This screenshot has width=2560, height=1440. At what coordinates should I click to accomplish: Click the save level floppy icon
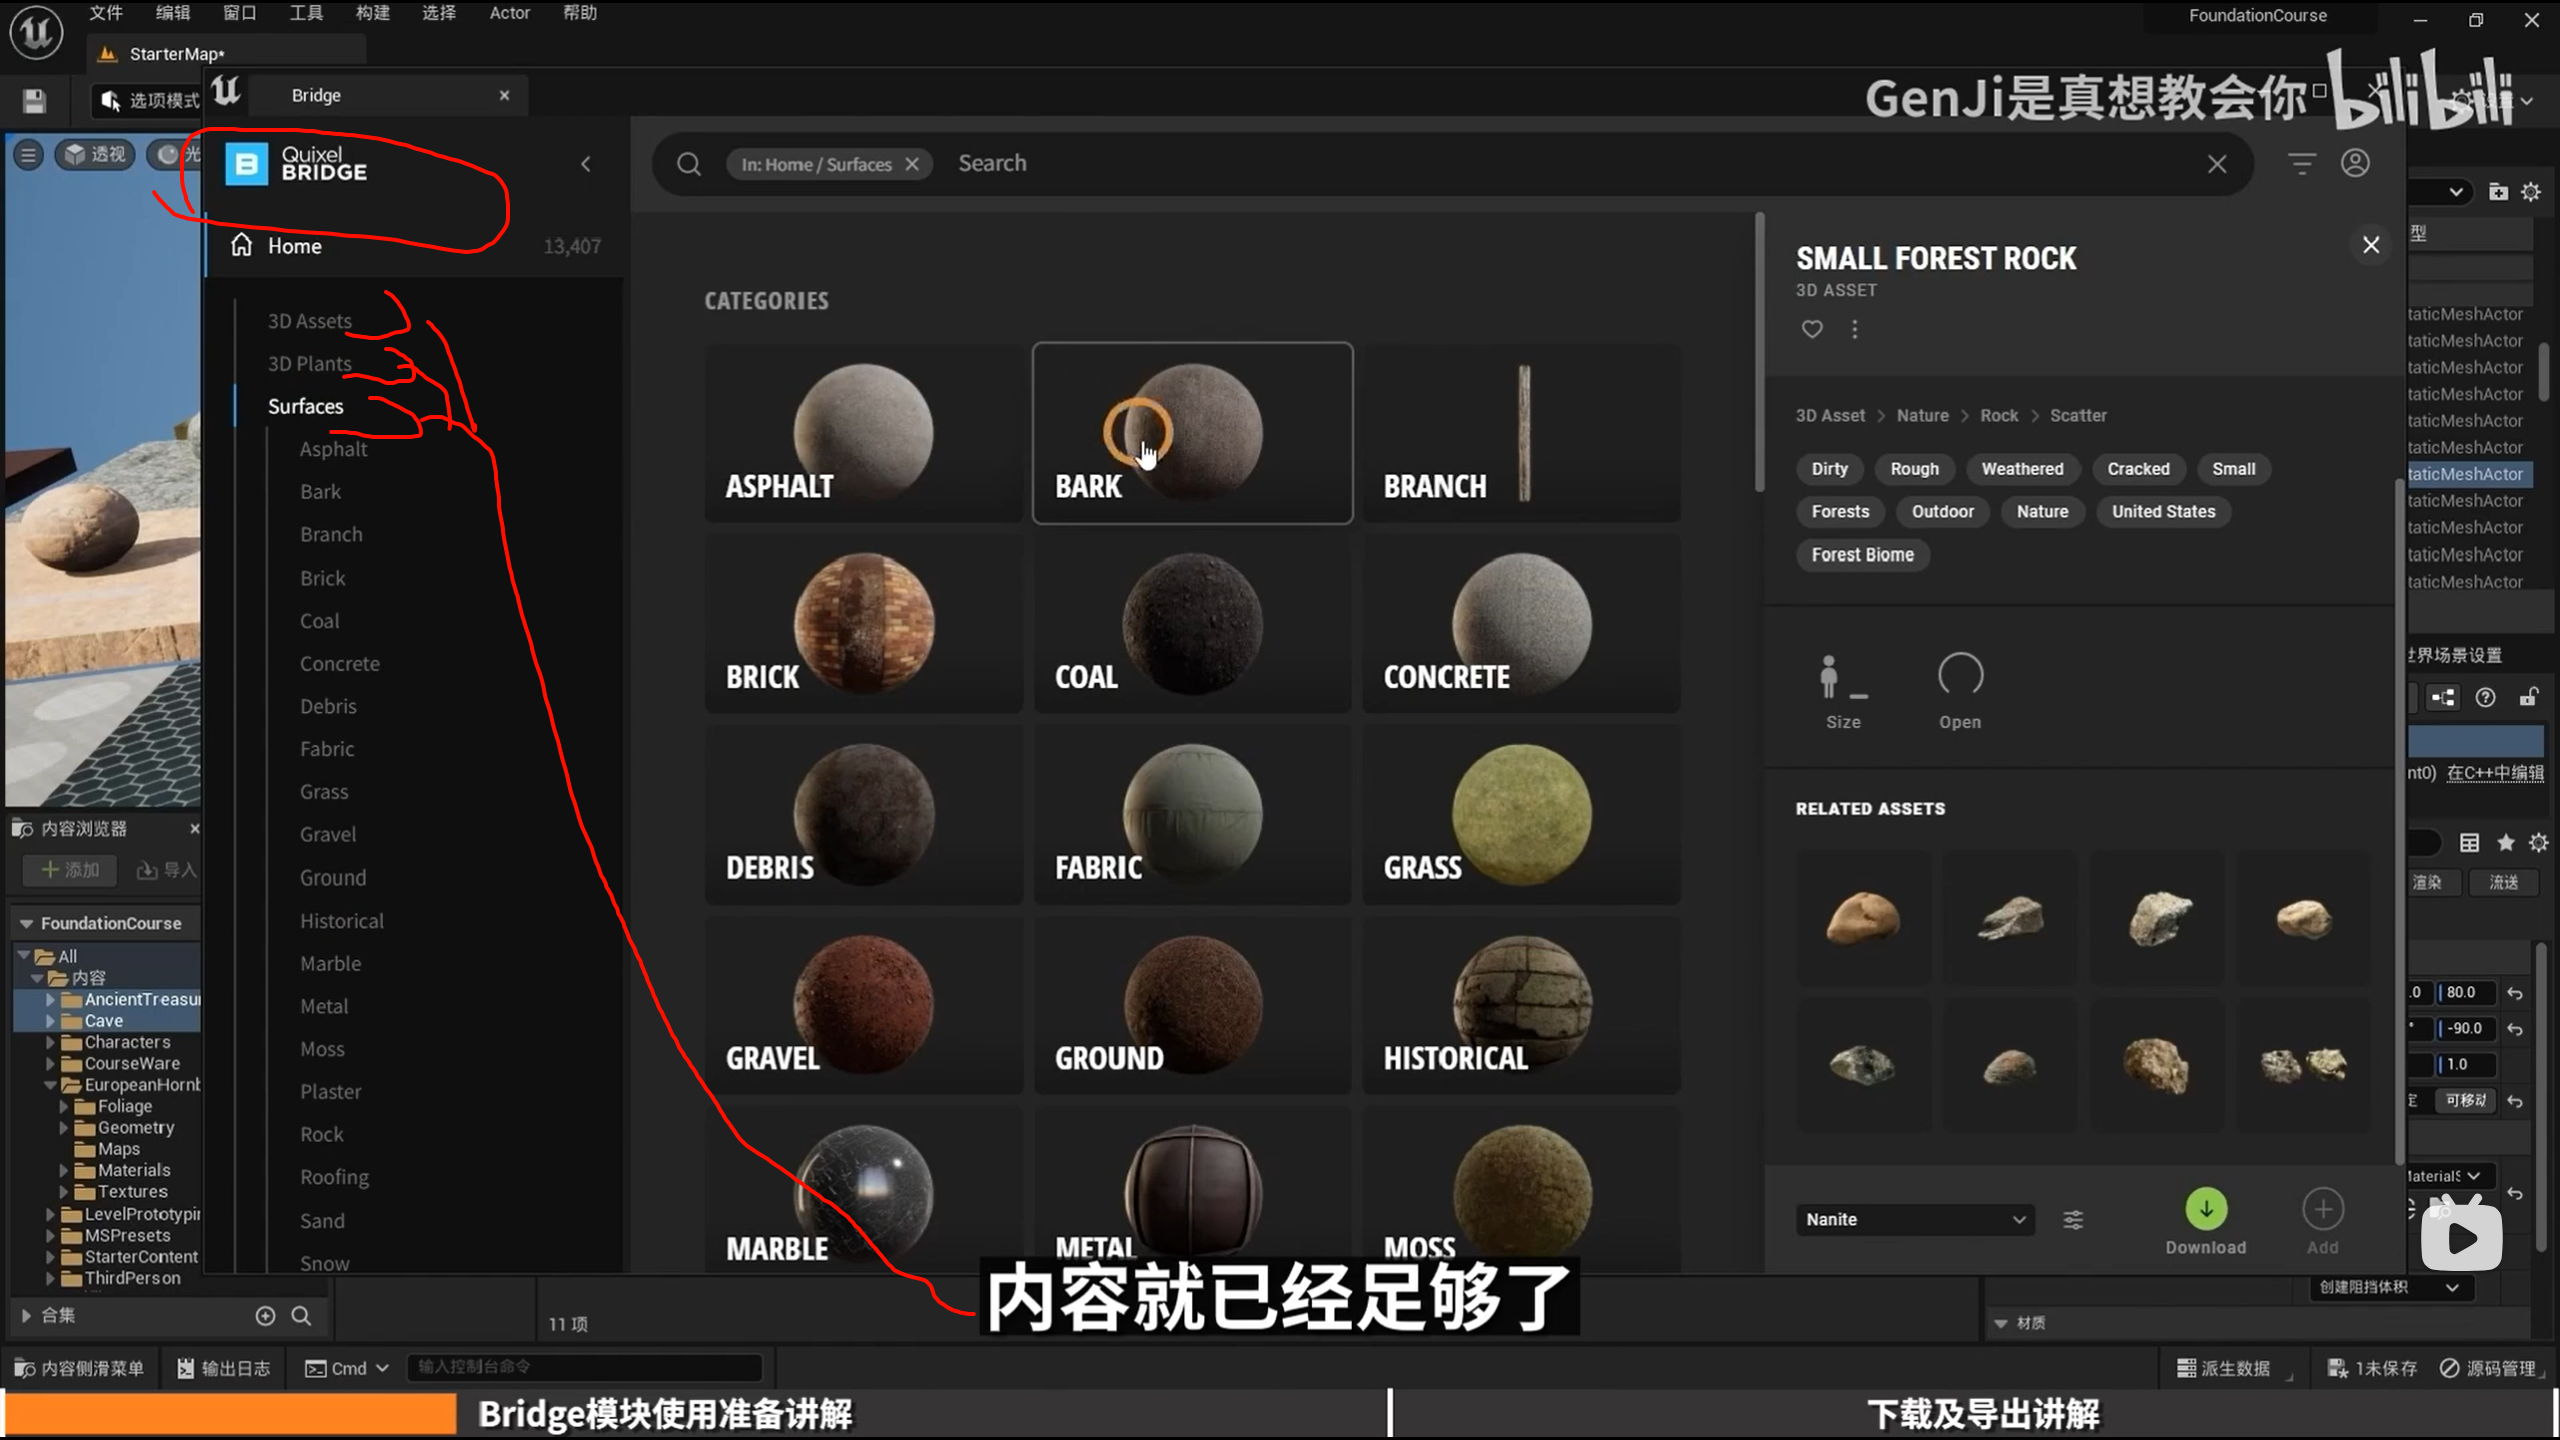(34, 100)
